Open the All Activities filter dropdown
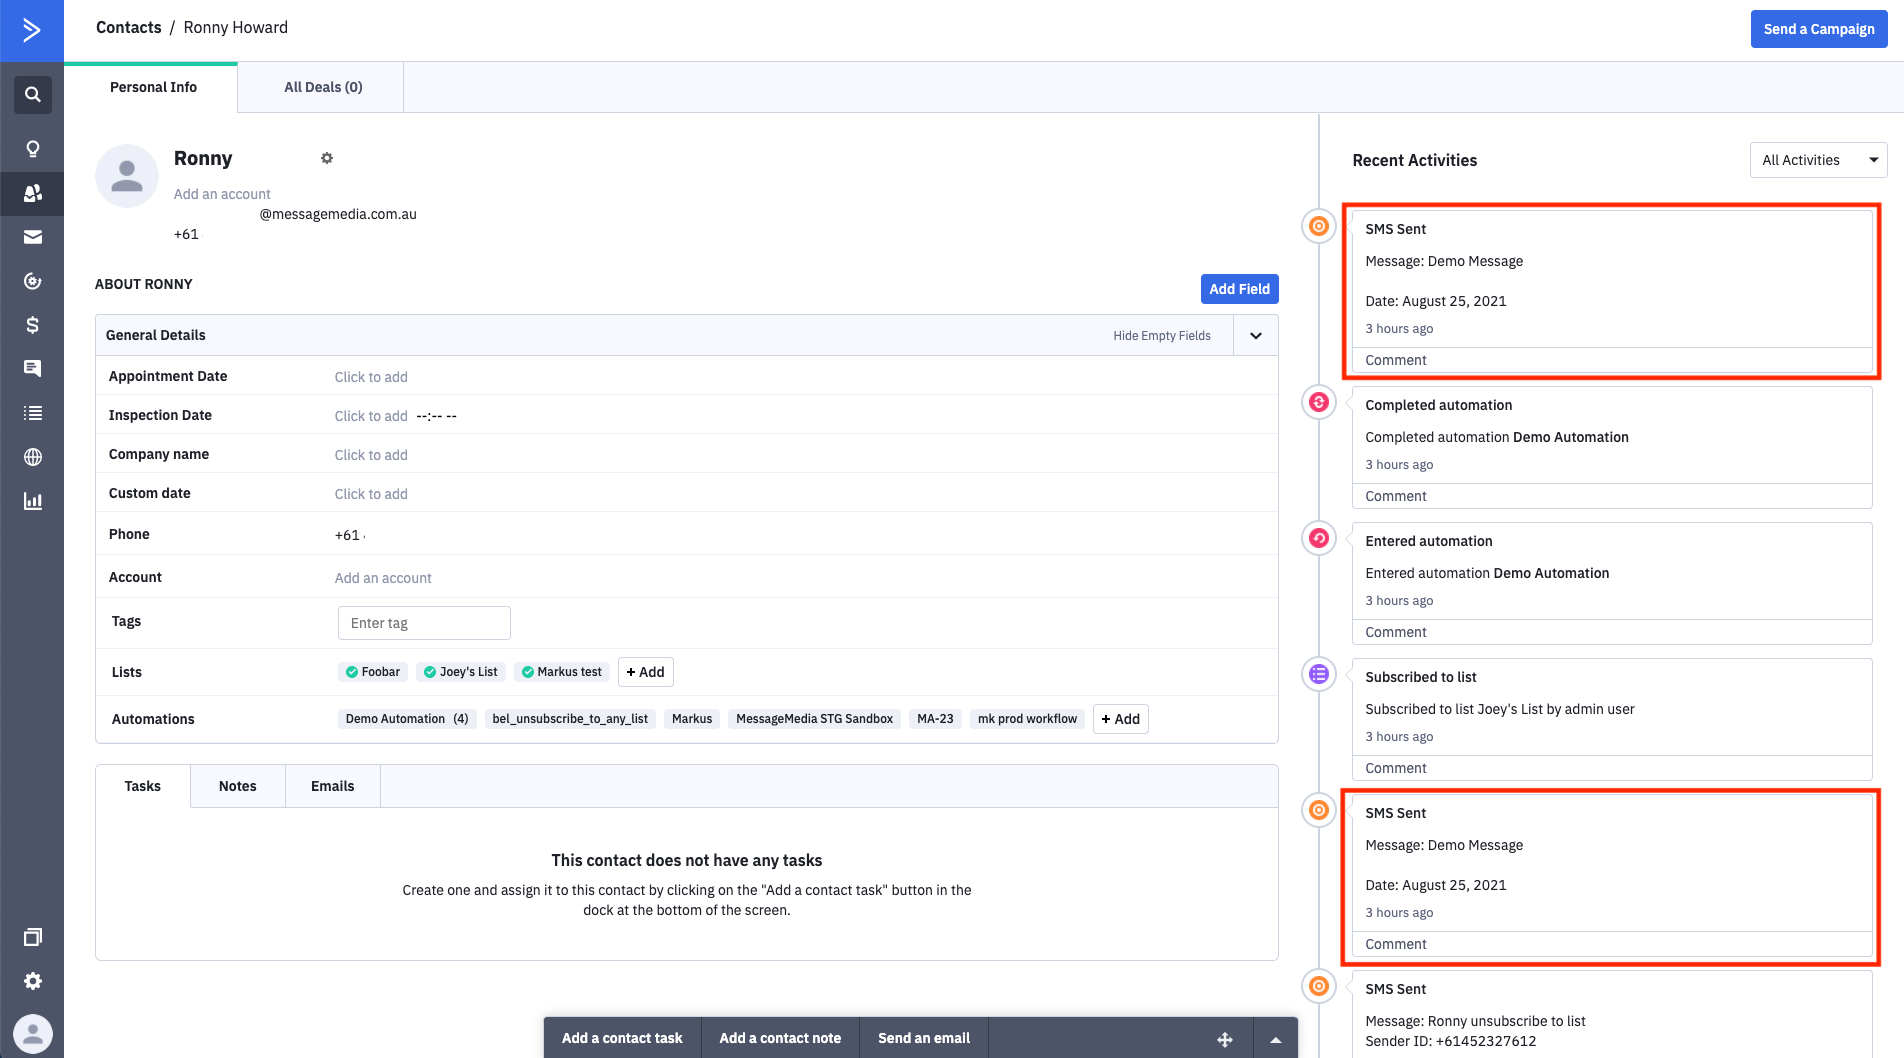This screenshot has height=1058, width=1904. 1818,159
